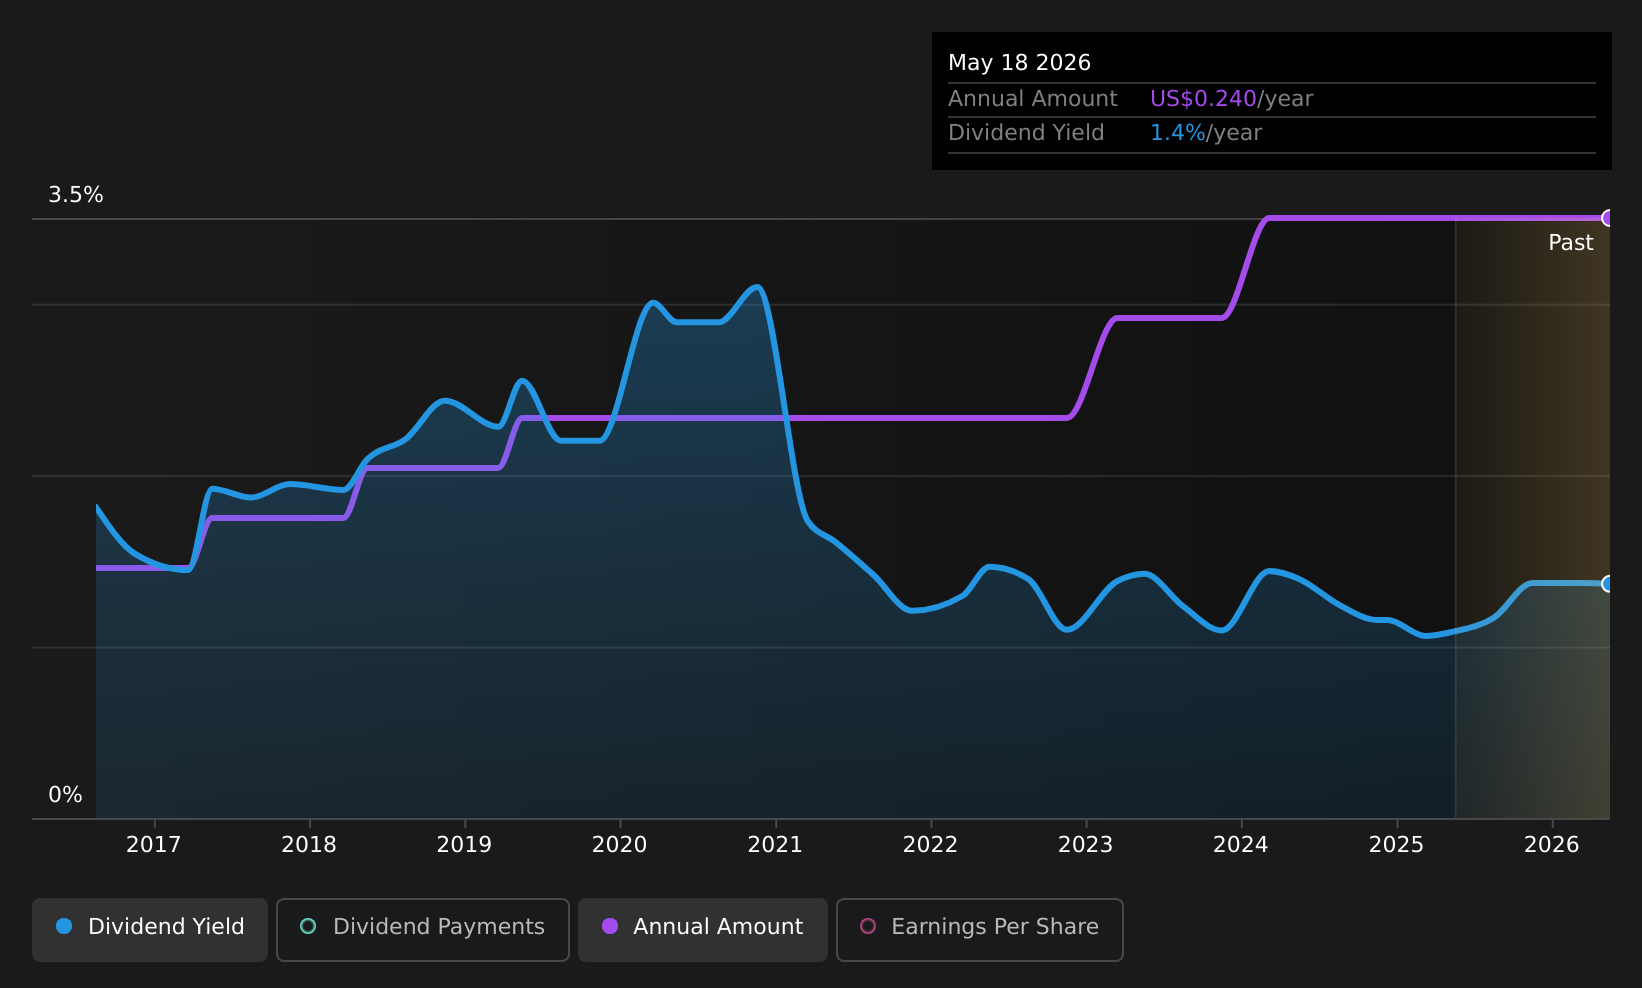Click the Dividend Yield tooltip label
This screenshot has width=1642, height=988.
click(1026, 133)
